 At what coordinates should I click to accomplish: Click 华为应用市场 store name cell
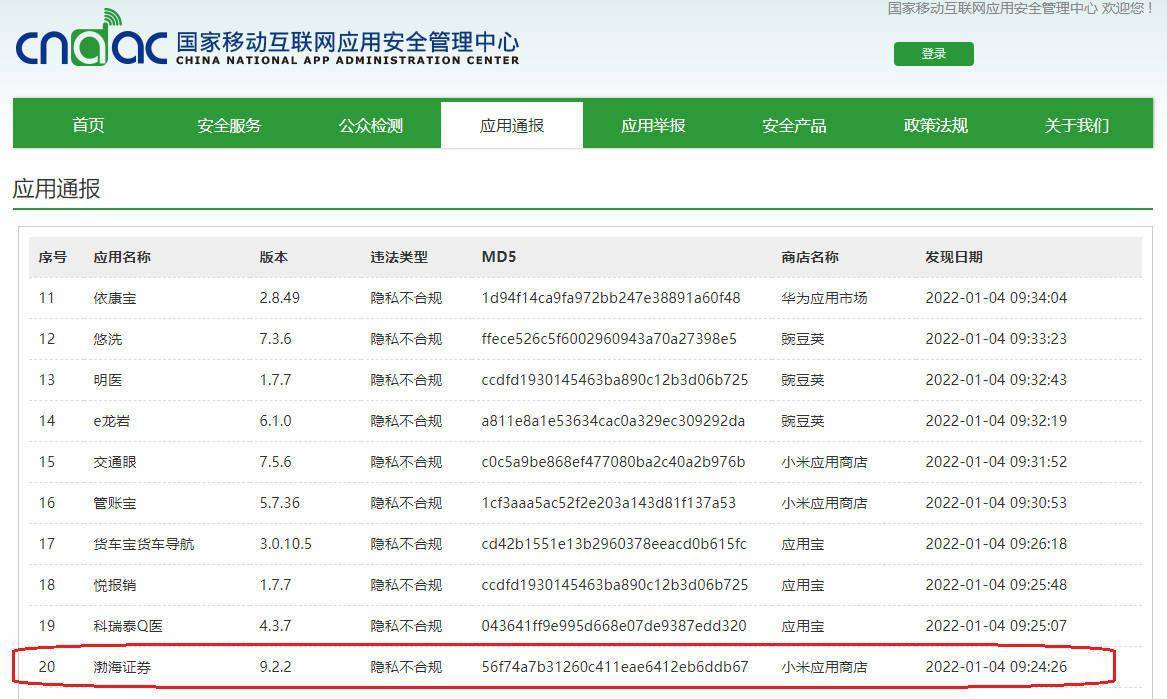(x=824, y=298)
